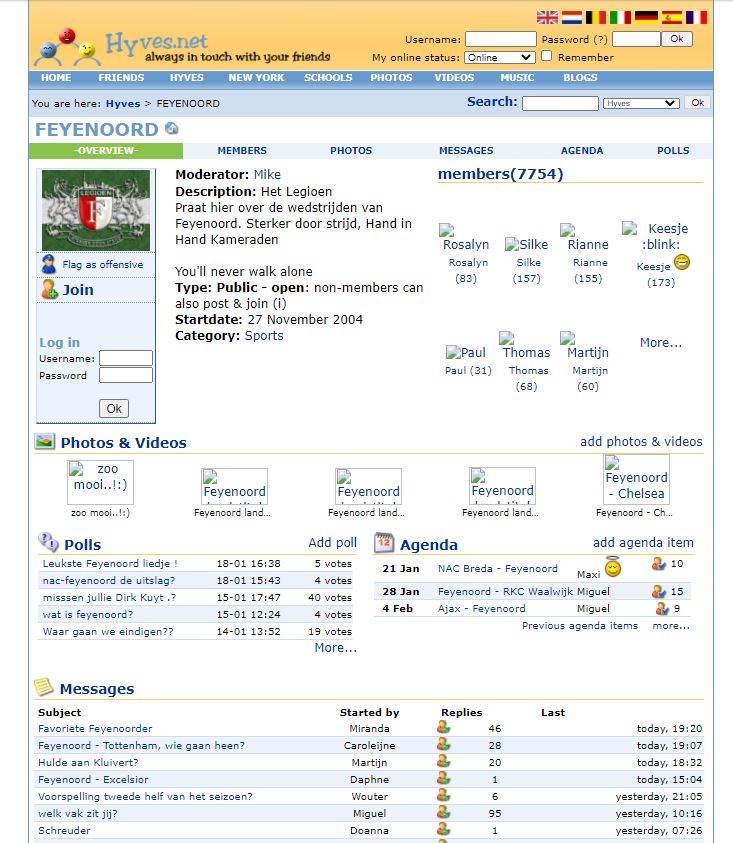
Task: Expand the Hyves search scope dropdown
Action: point(641,103)
